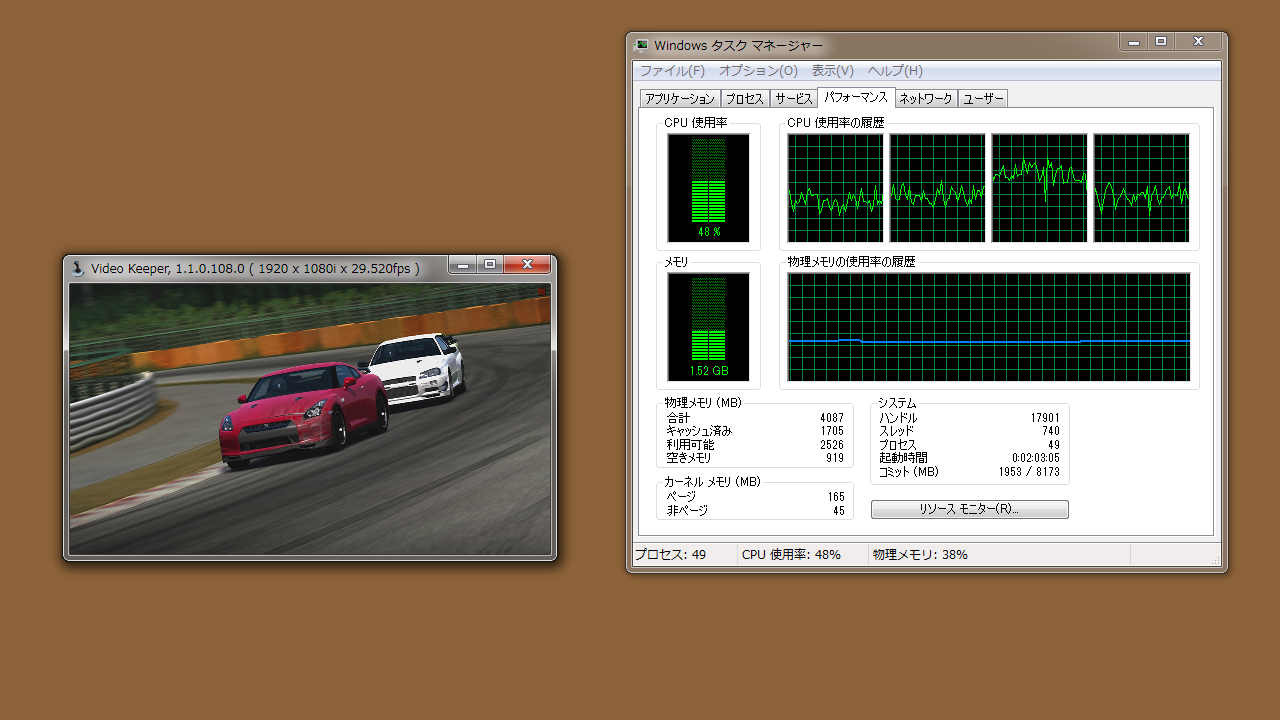Click the racing video preview in Video Keeper
Screen dimensions: 1280x720
pyautogui.click(x=310, y=418)
